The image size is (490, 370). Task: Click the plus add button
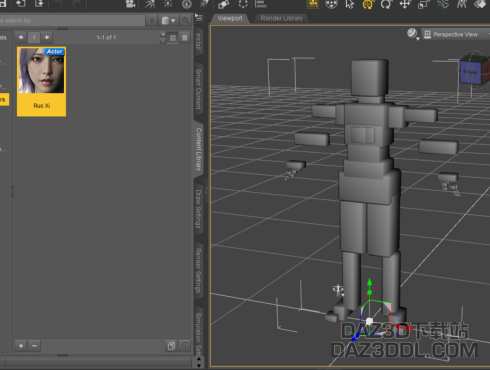coord(21,346)
